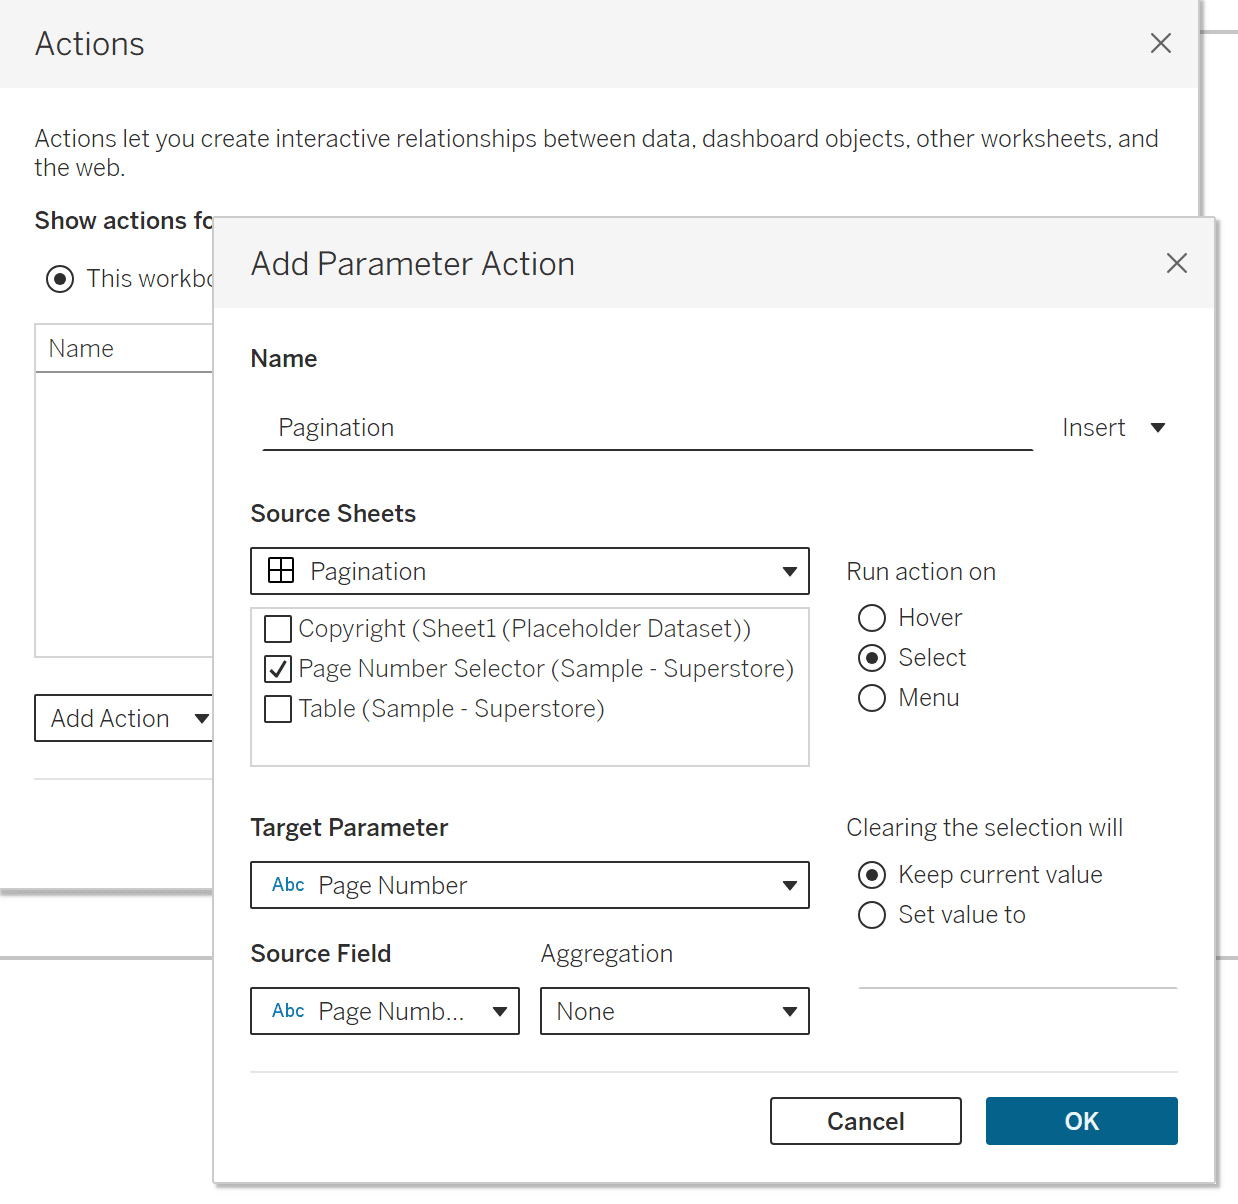Select the Keep current value radio button
The height and width of the screenshot is (1204, 1238).
(872, 875)
